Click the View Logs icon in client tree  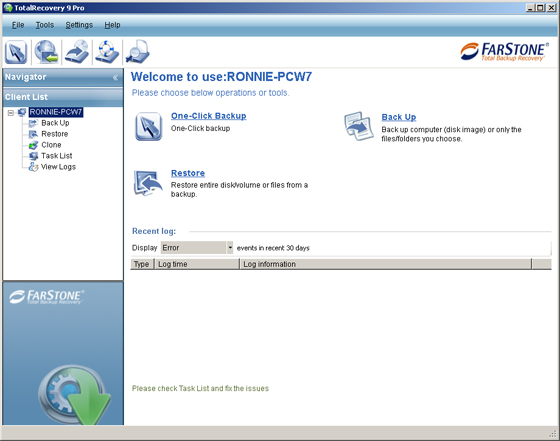point(33,167)
